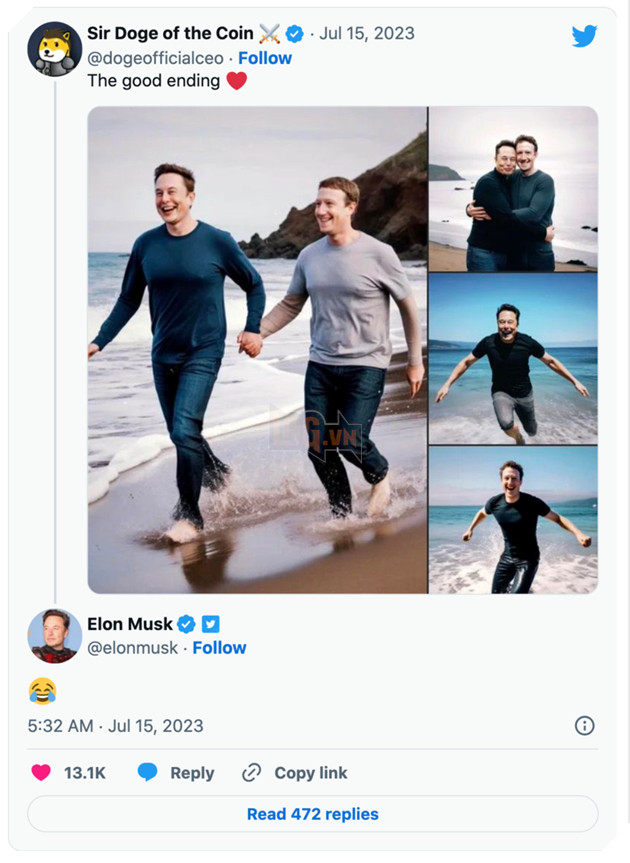The image size is (630, 863).
Task: Click the heart like icon
Action: (39, 772)
